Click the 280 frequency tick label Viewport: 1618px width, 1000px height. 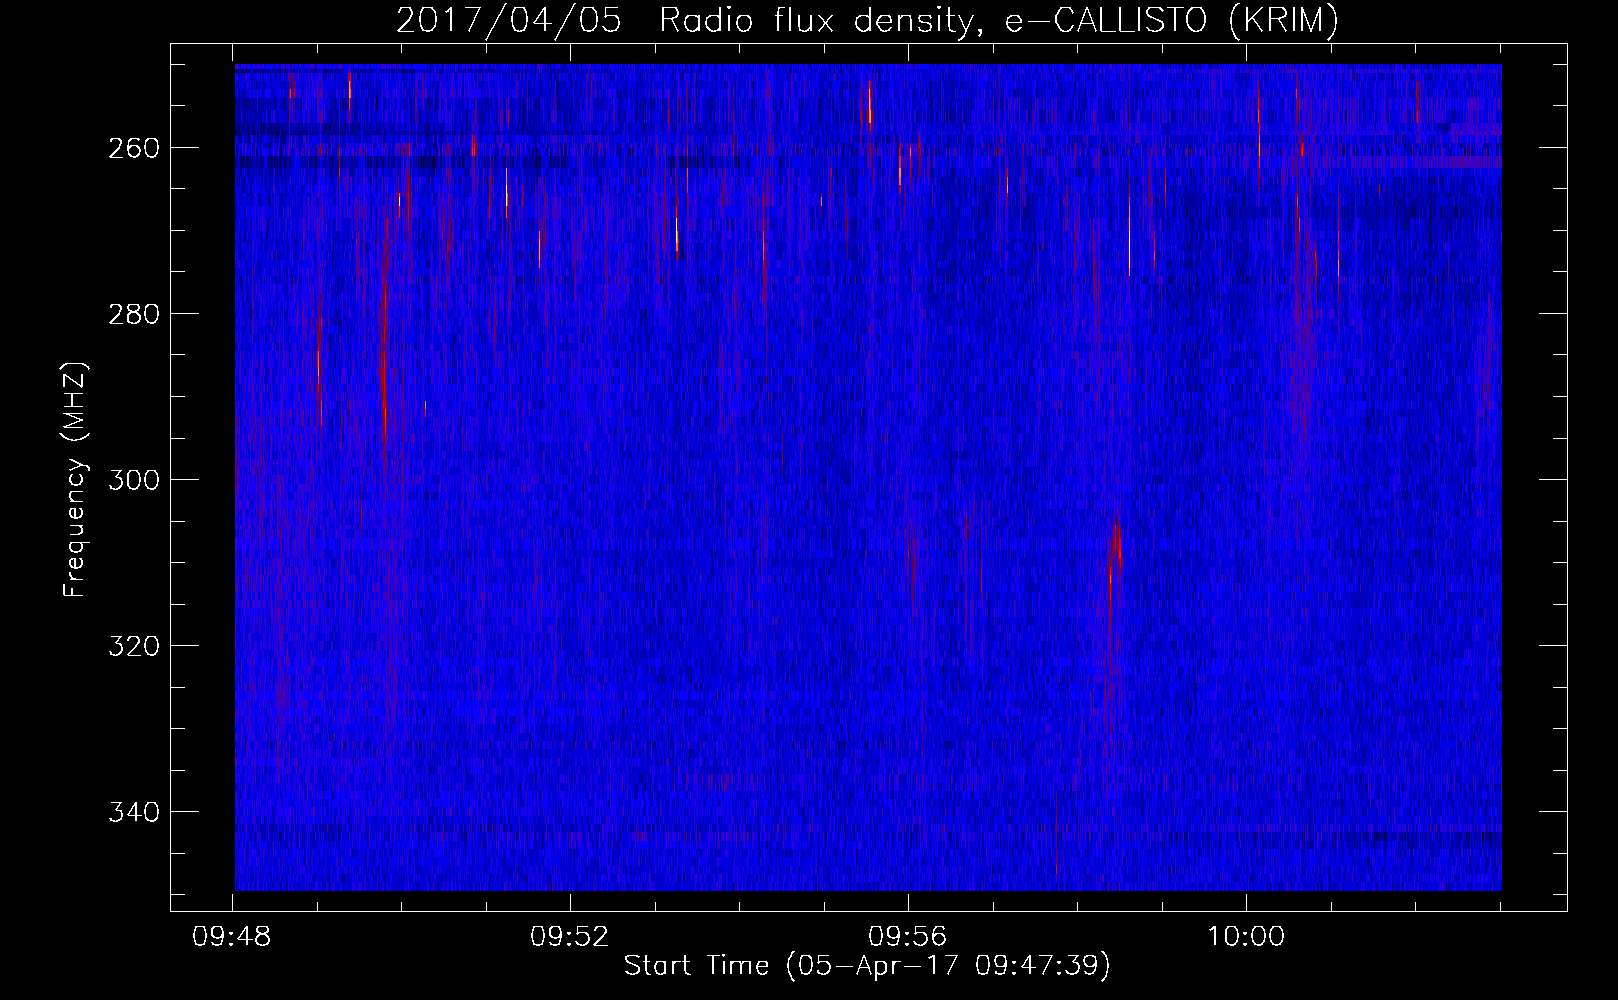132,314
